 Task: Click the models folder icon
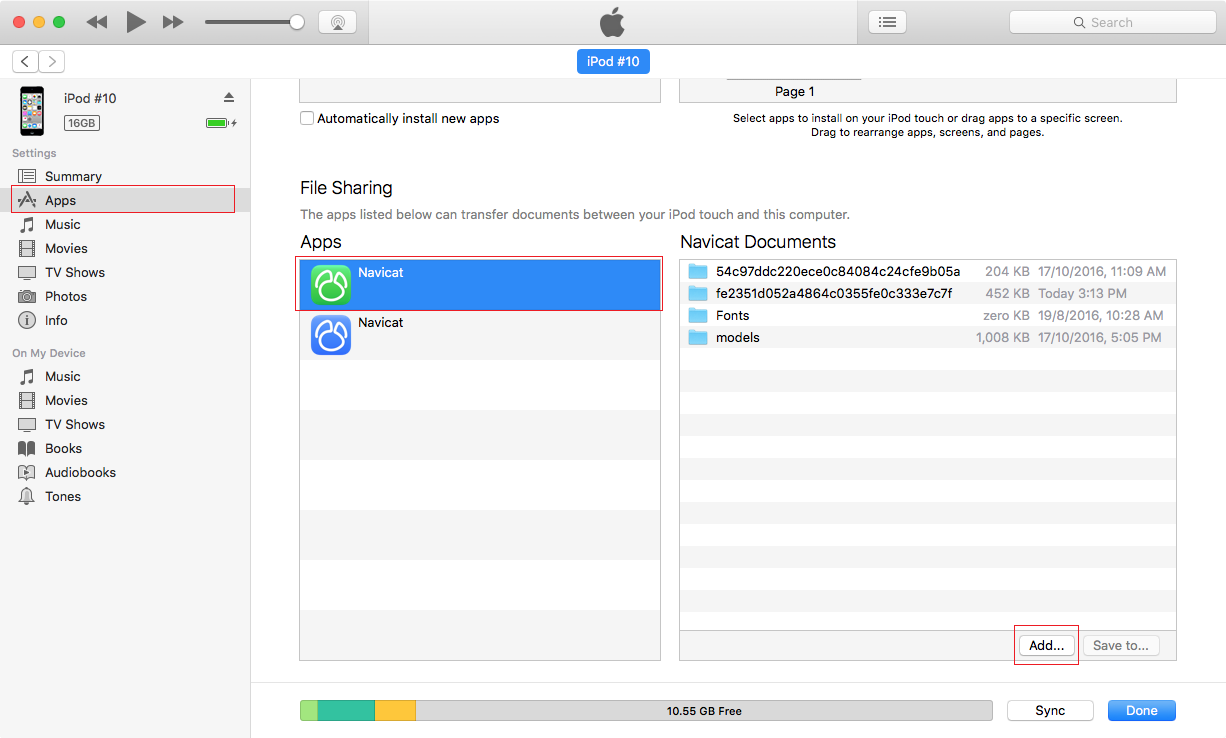click(x=698, y=337)
